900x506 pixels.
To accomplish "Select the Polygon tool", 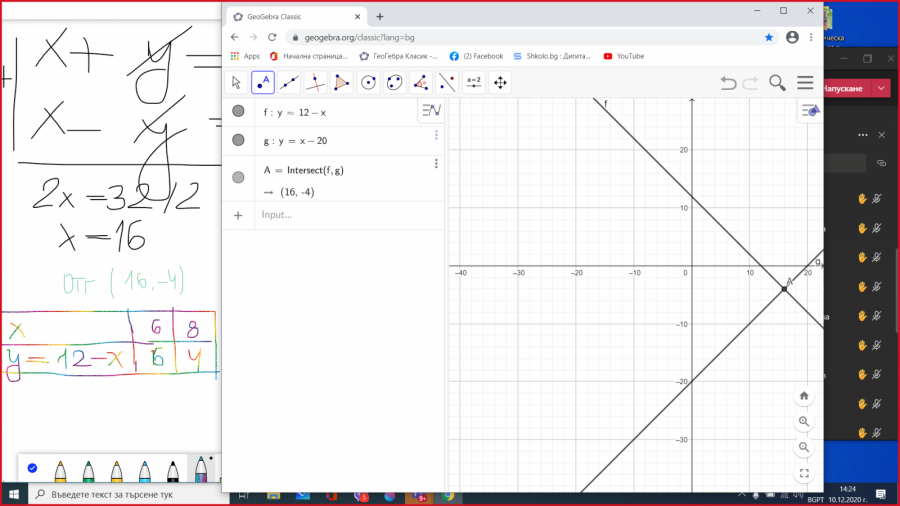I will pyautogui.click(x=342, y=83).
